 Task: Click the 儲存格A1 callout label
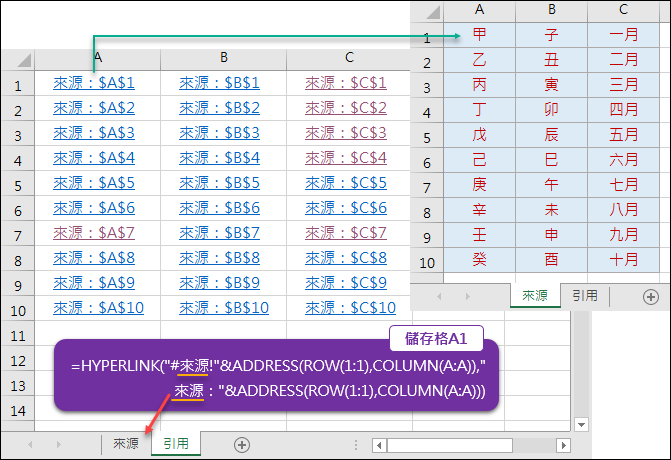click(x=436, y=338)
